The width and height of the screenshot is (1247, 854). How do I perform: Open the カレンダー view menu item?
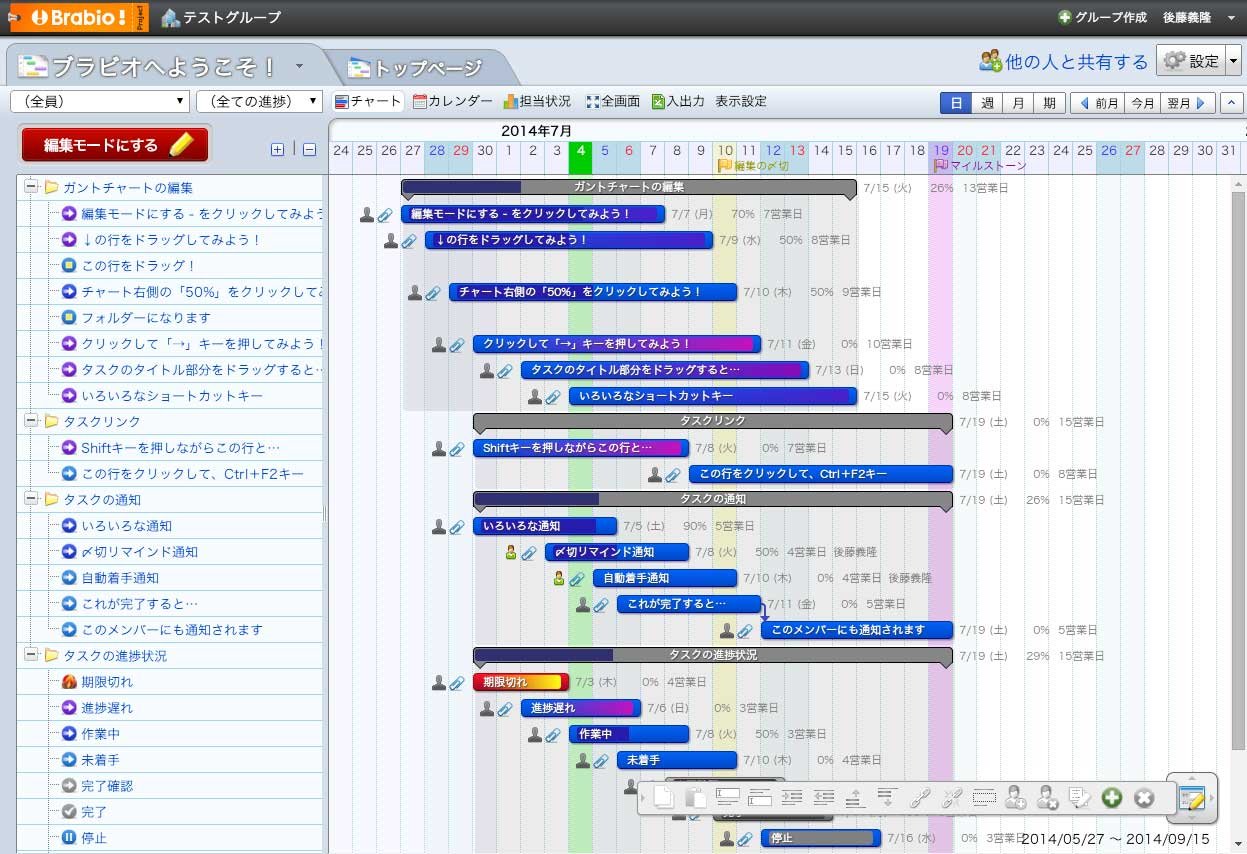(453, 101)
